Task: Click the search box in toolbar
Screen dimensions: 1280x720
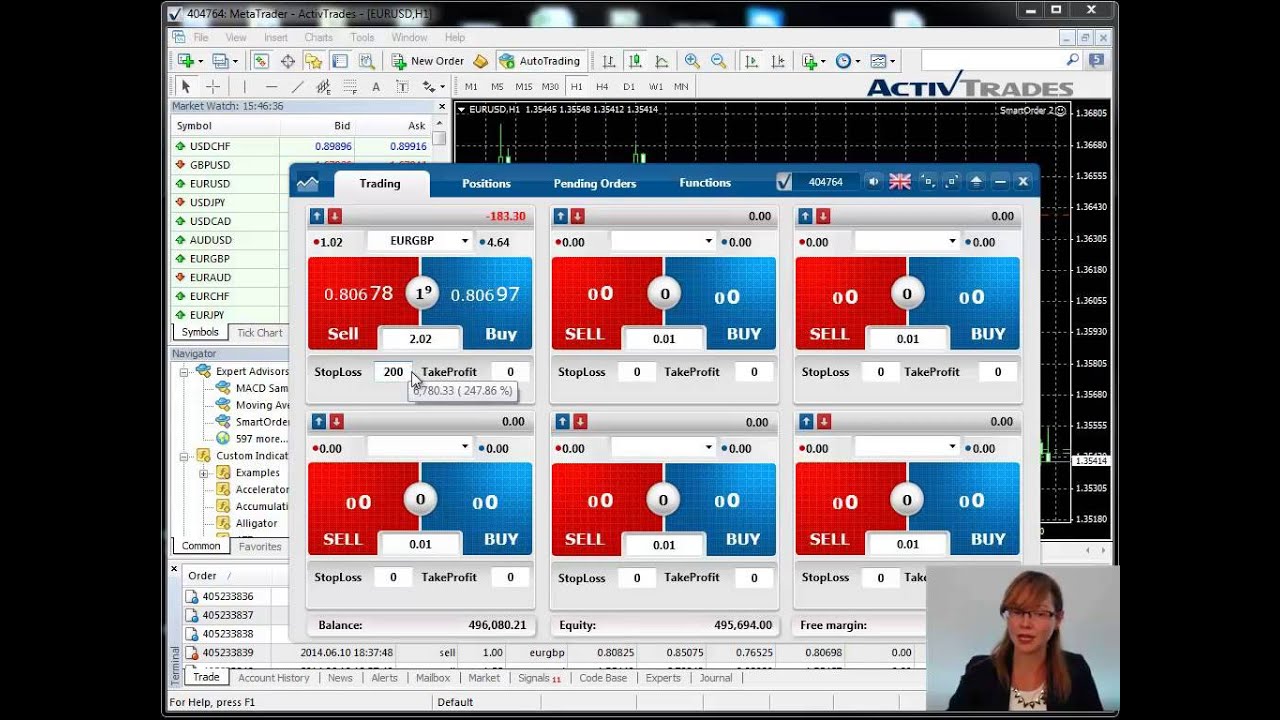Action: 992,61
